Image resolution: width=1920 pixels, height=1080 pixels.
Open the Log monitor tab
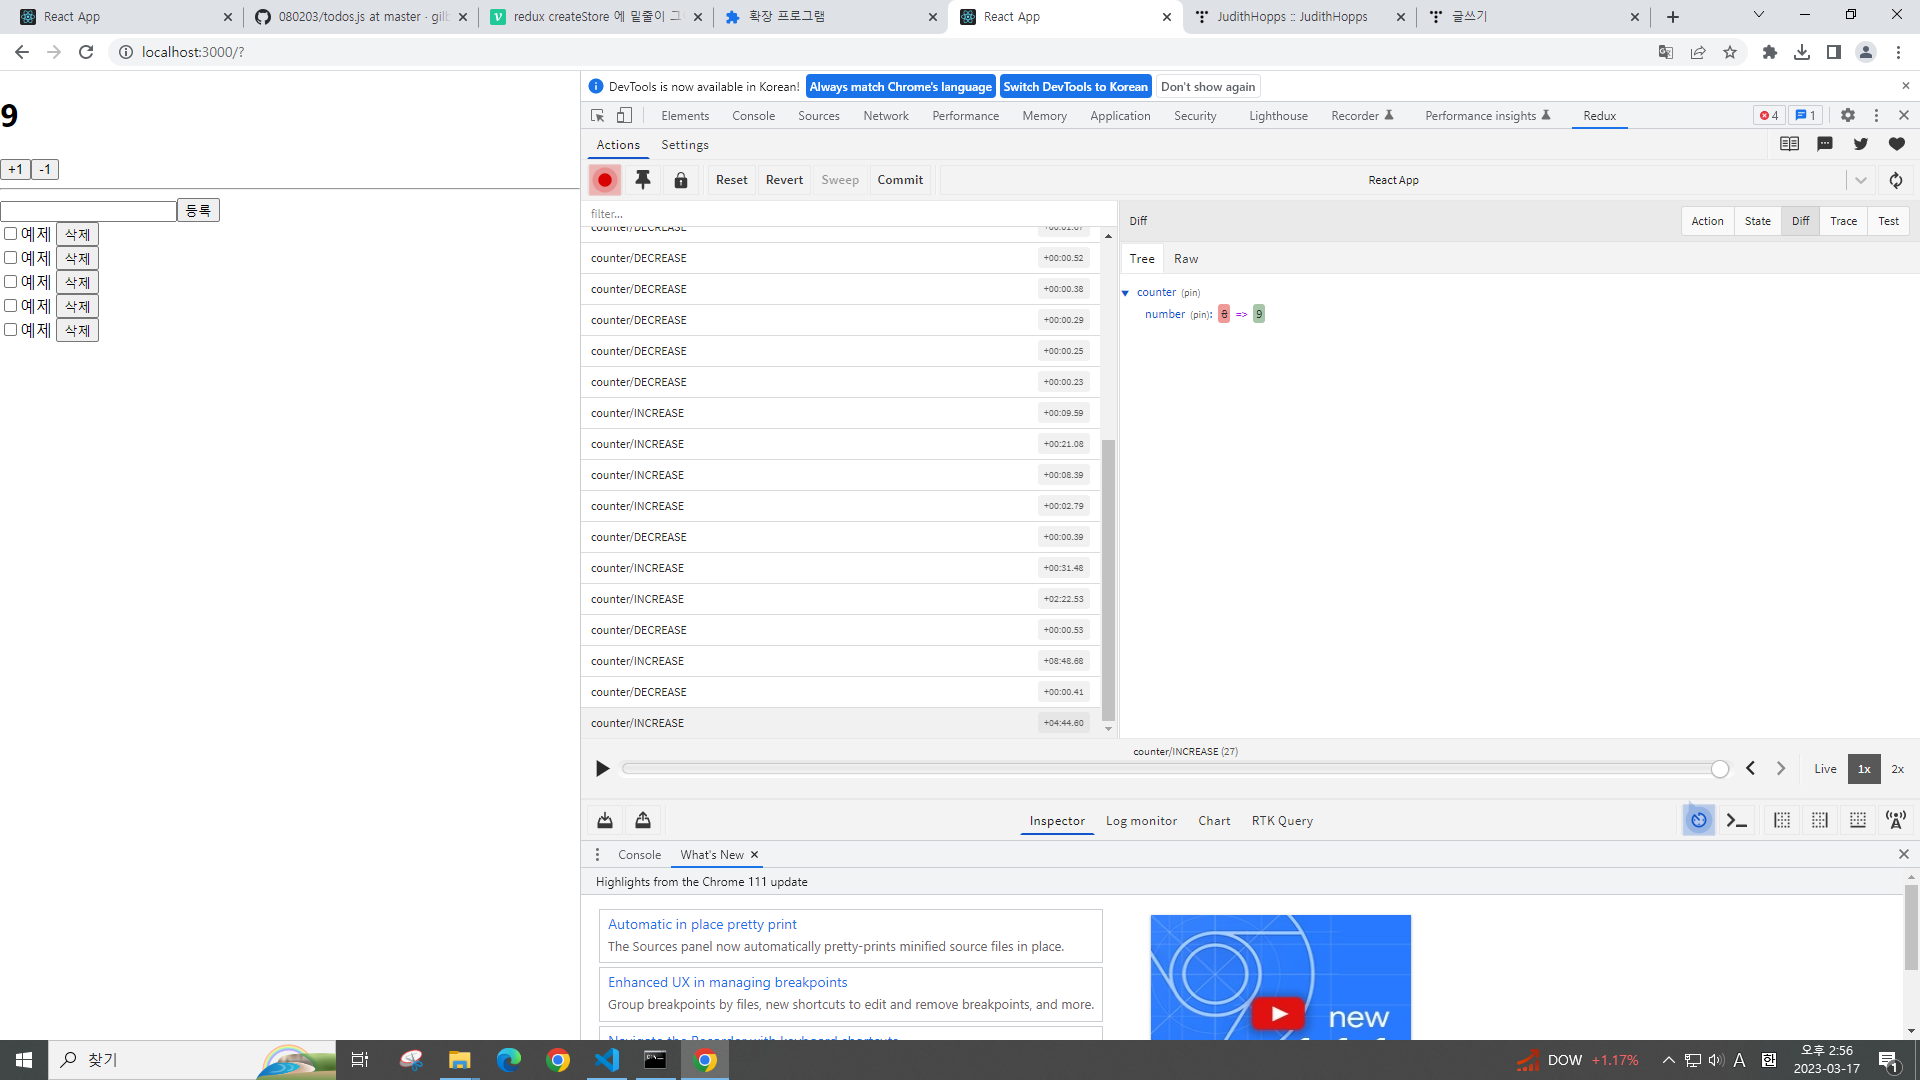[1141, 821]
